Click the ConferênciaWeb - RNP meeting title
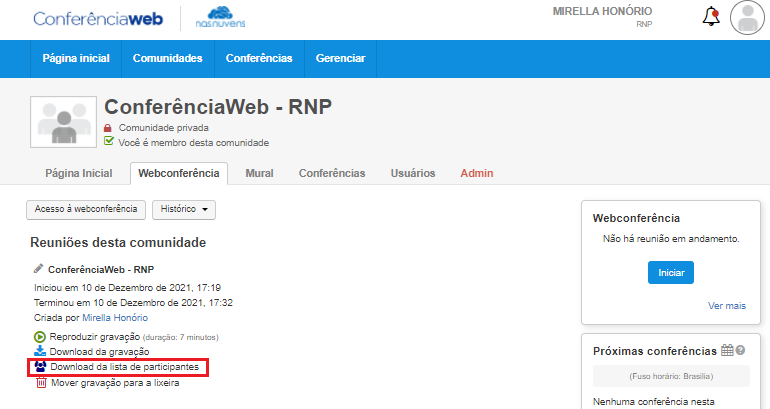Screen dimensions: 770x409 coord(101,270)
